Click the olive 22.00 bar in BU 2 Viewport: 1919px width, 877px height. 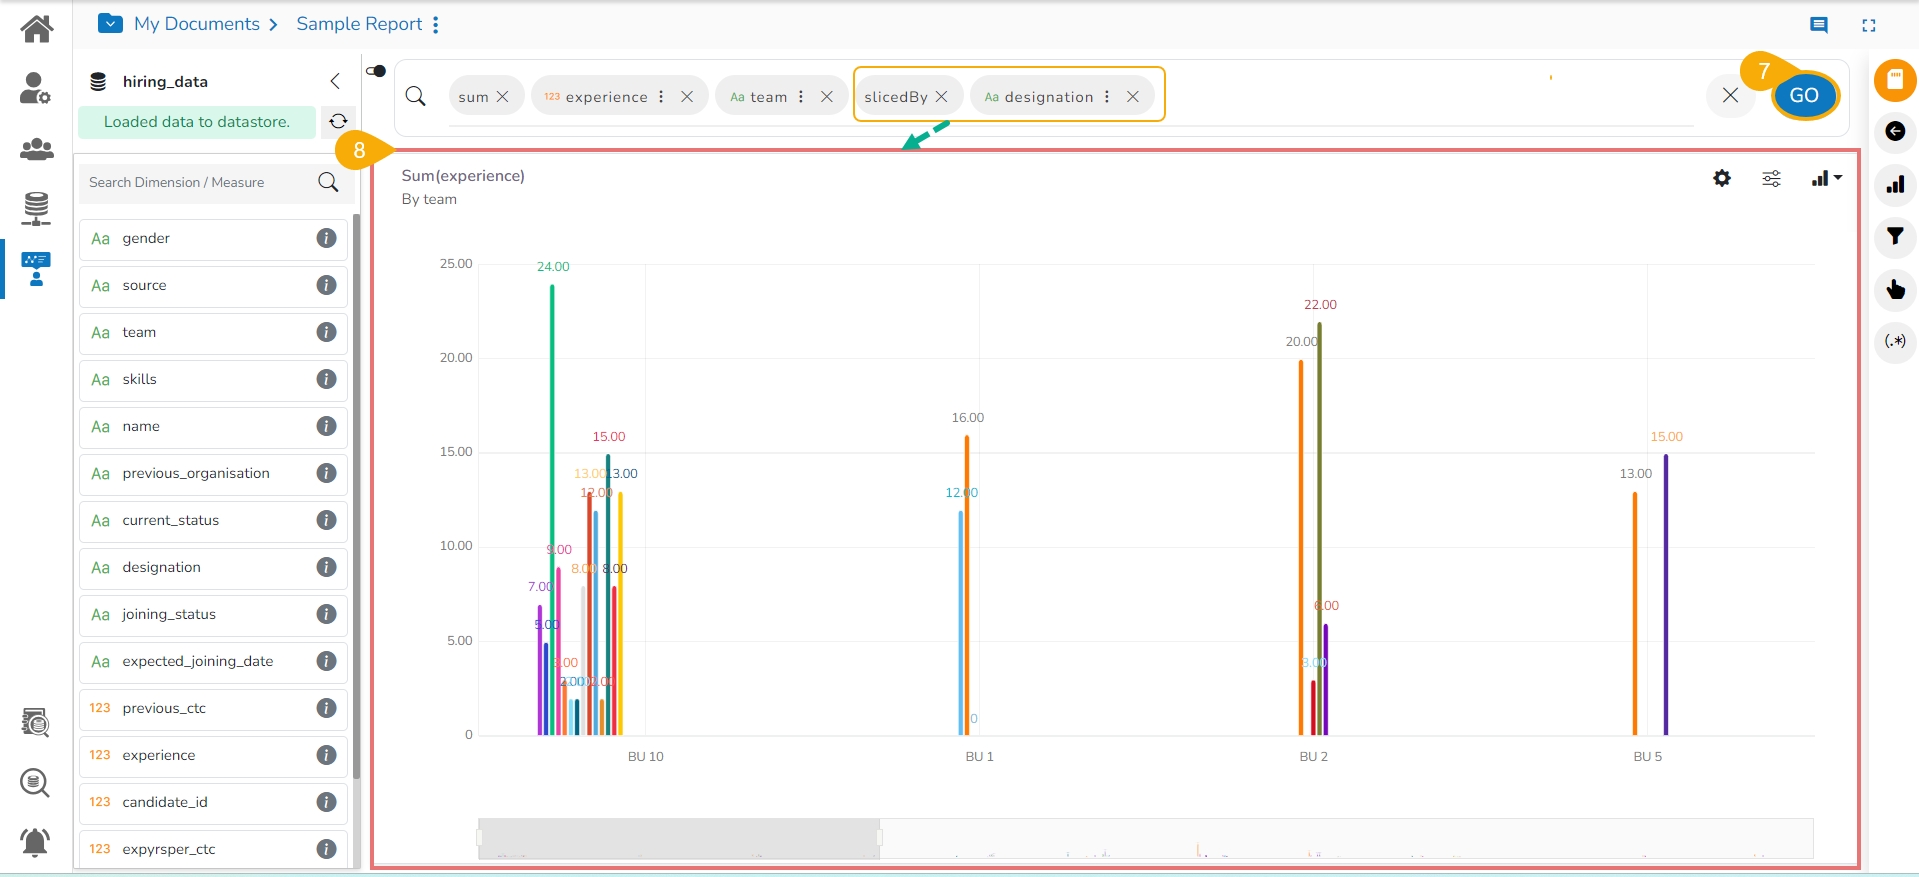point(1320,529)
